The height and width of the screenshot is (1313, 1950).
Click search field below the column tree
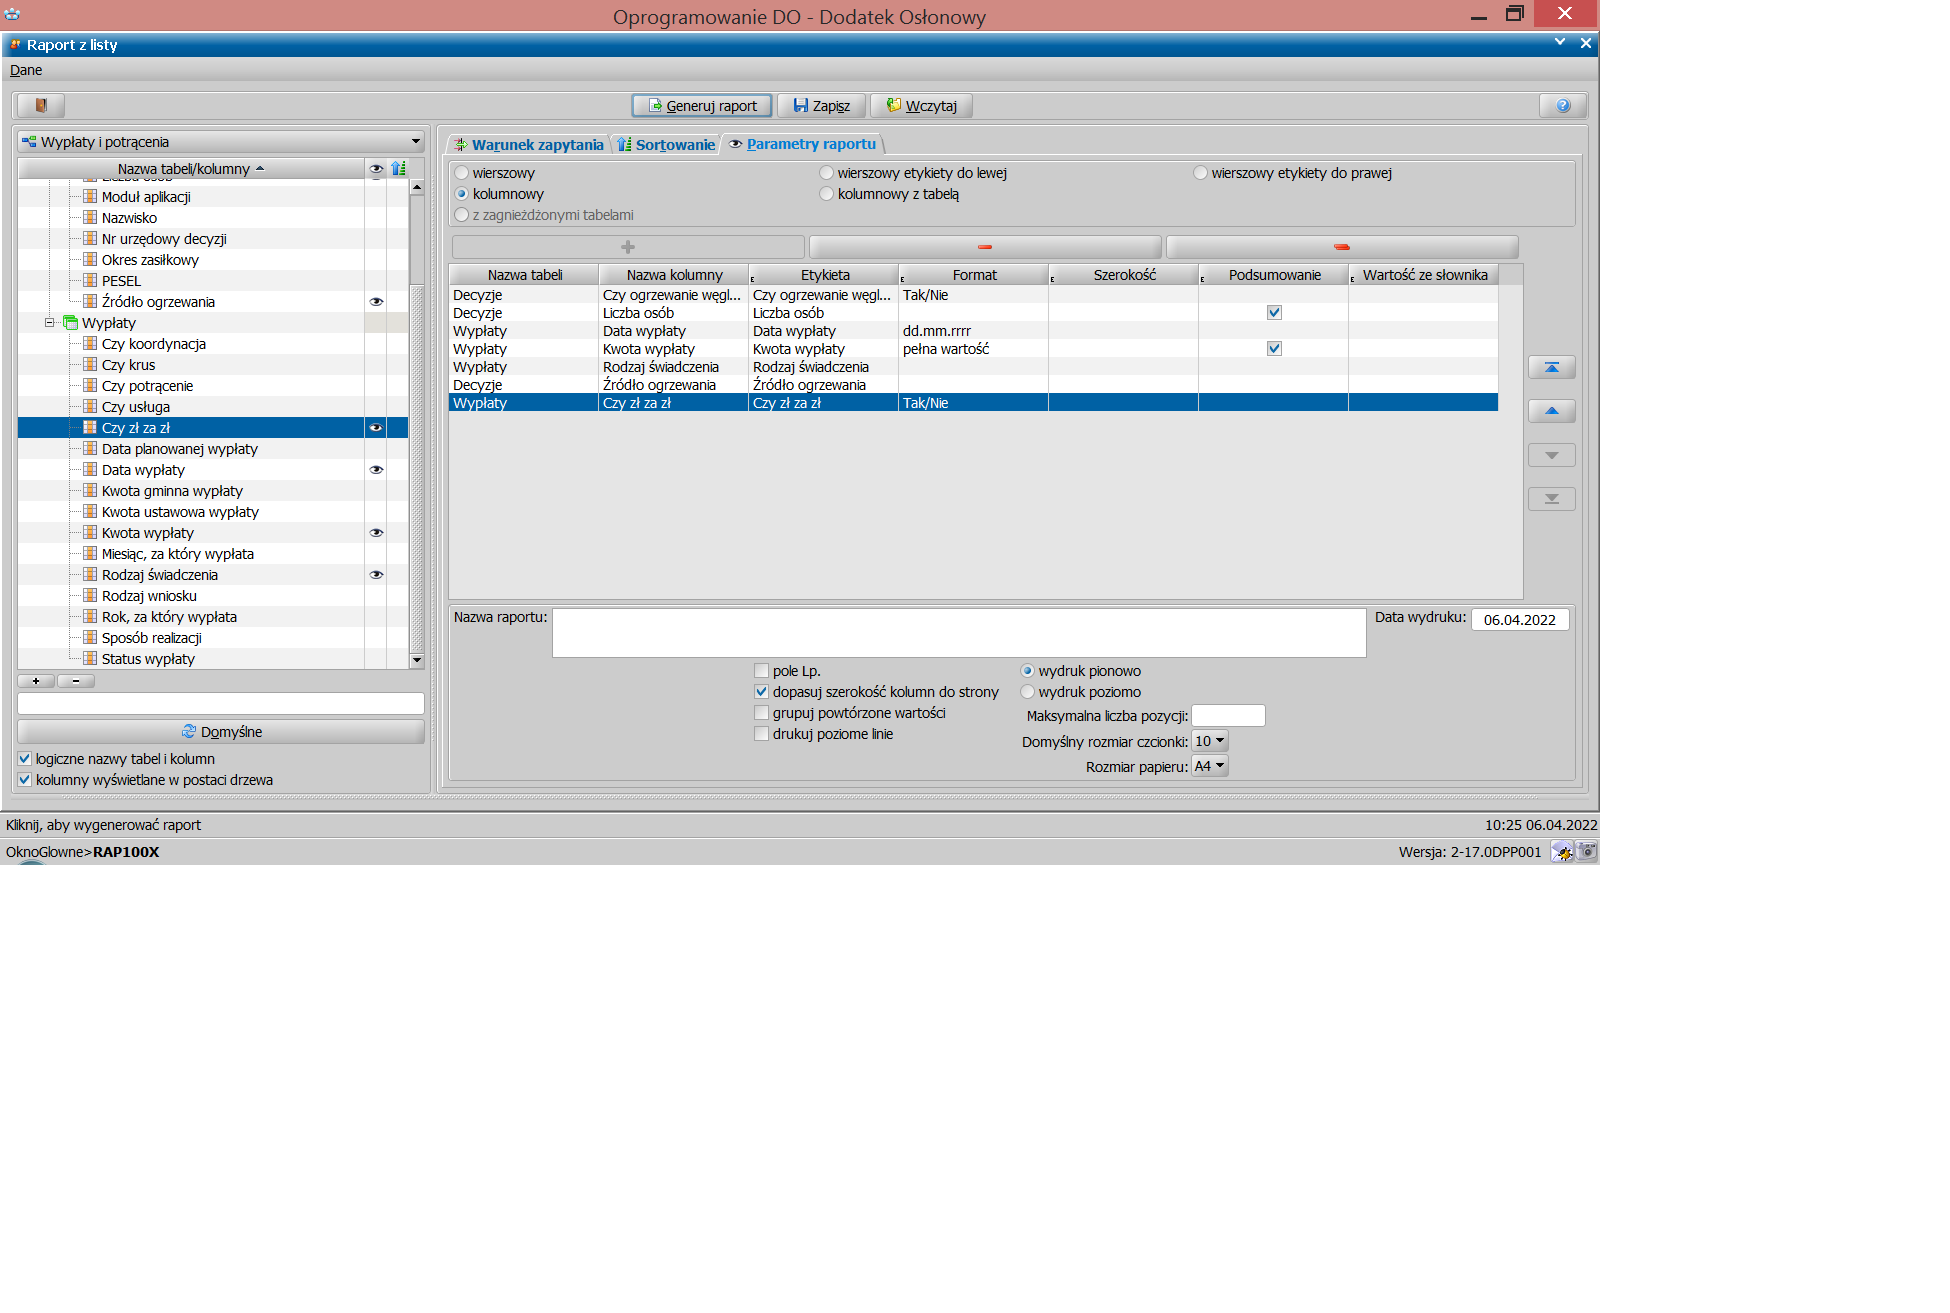221,703
